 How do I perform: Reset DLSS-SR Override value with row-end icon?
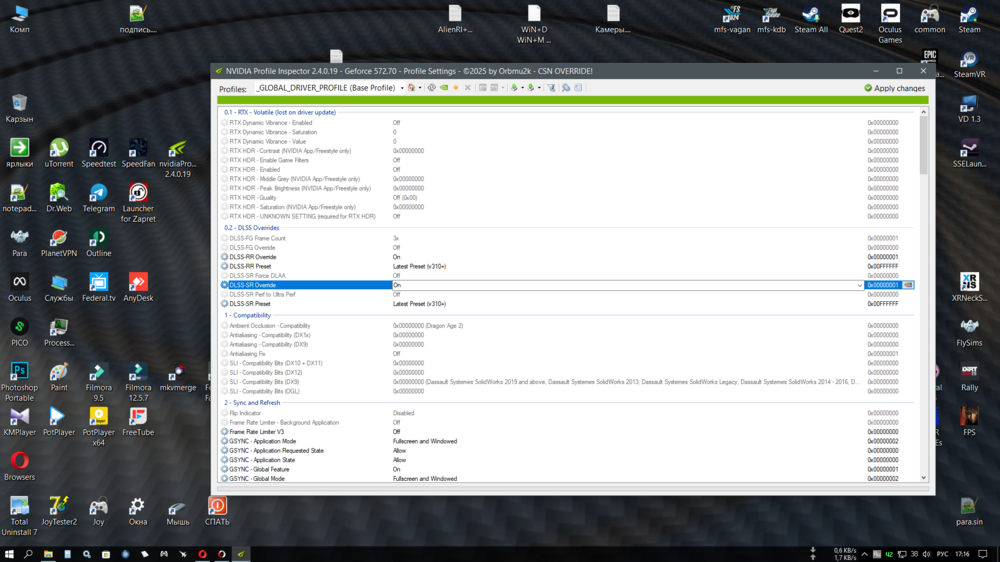click(908, 285)
